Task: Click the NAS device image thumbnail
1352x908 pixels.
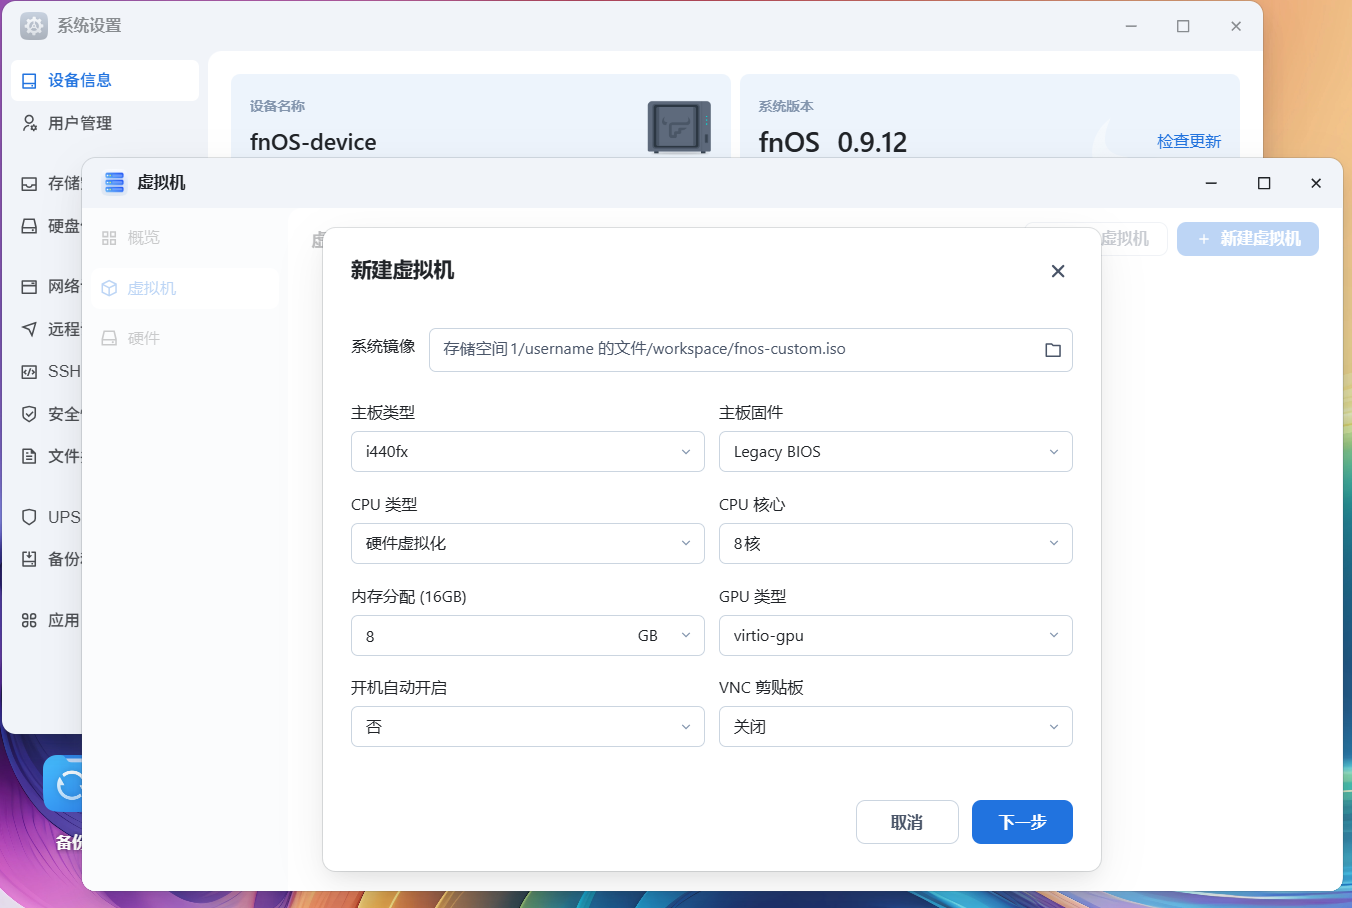Action: (x=679, y=127)
